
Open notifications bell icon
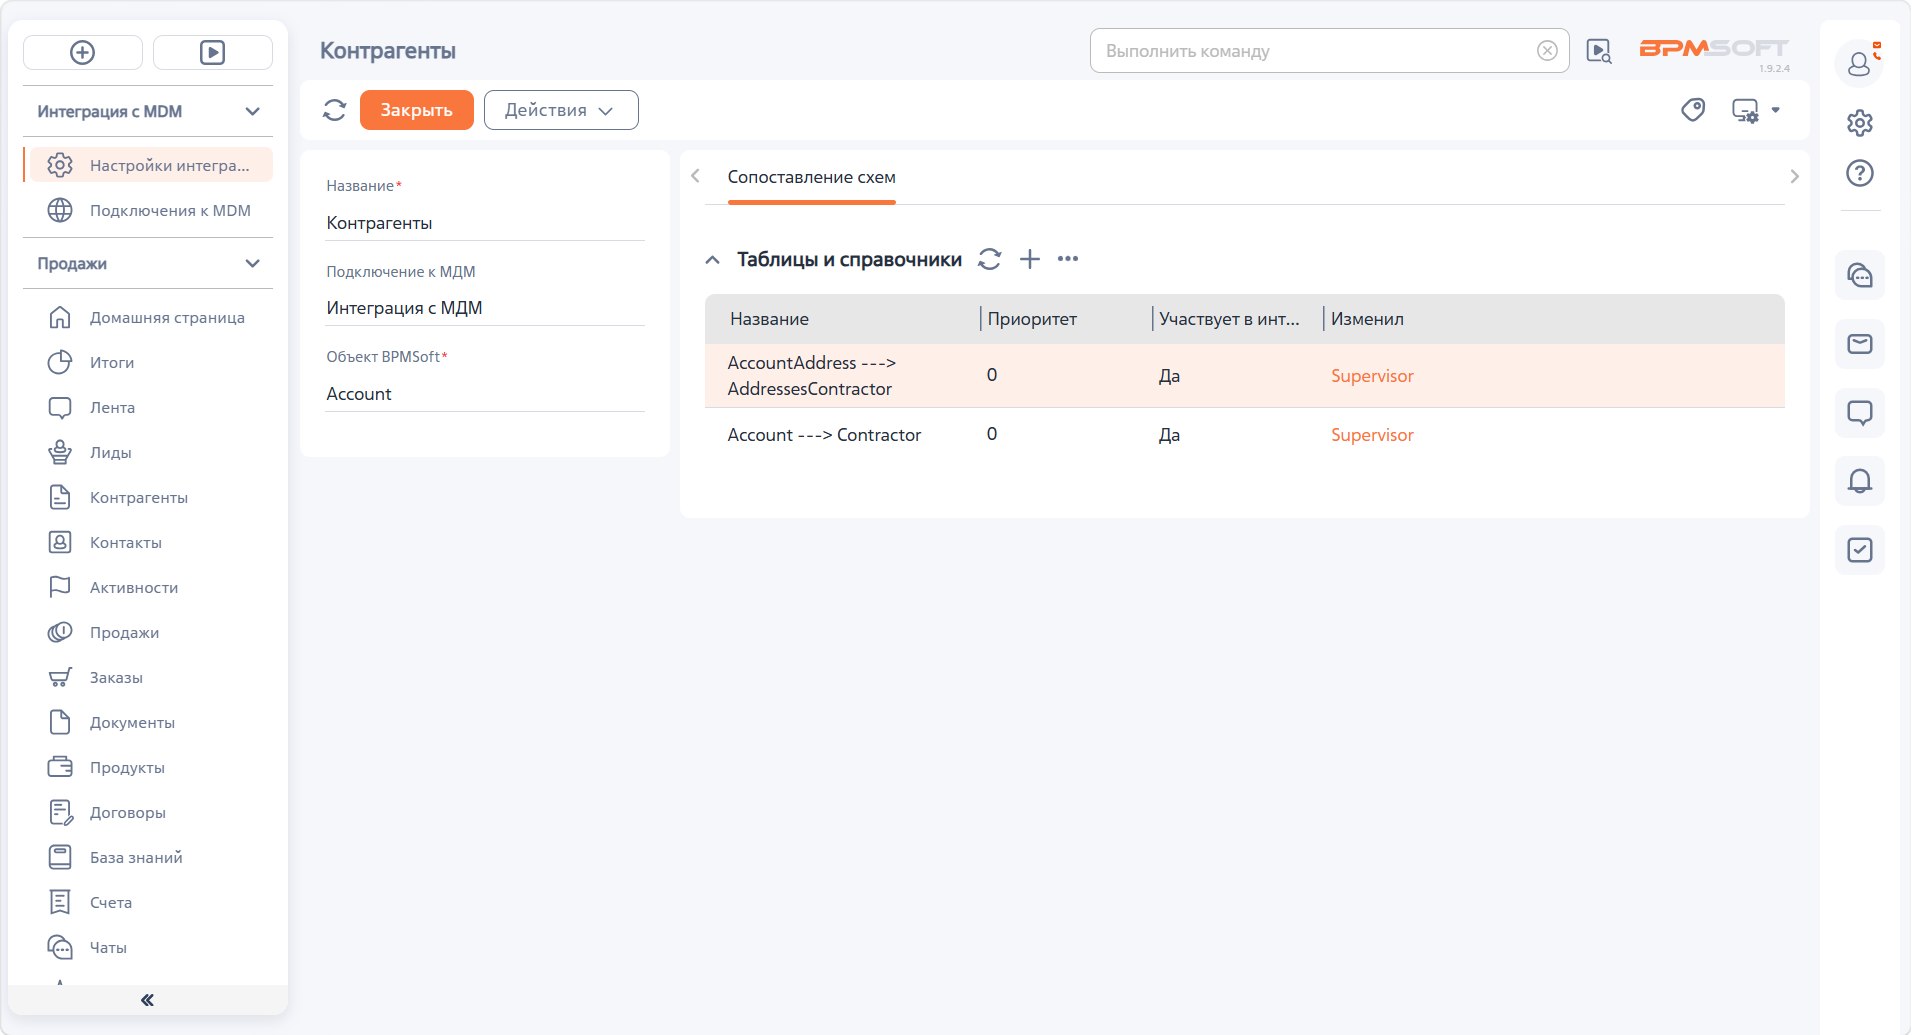tap(1860, 481)
